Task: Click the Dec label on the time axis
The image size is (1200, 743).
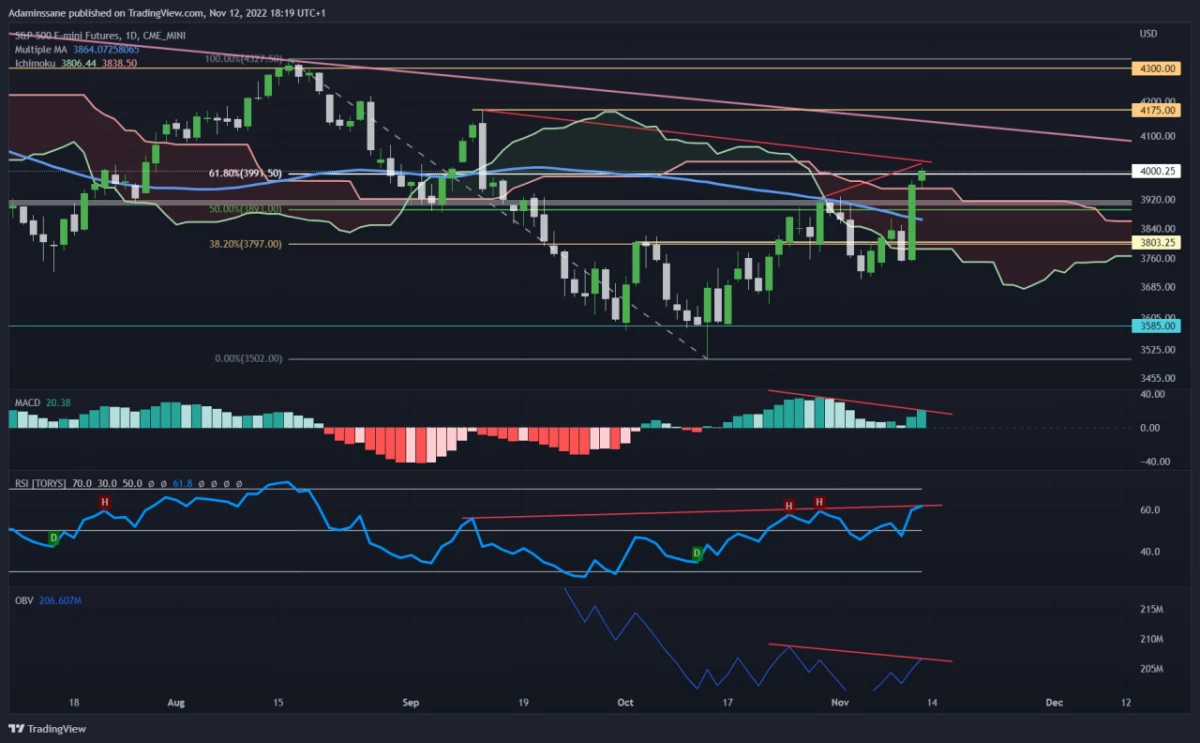Action: [x=1053, y=703]
